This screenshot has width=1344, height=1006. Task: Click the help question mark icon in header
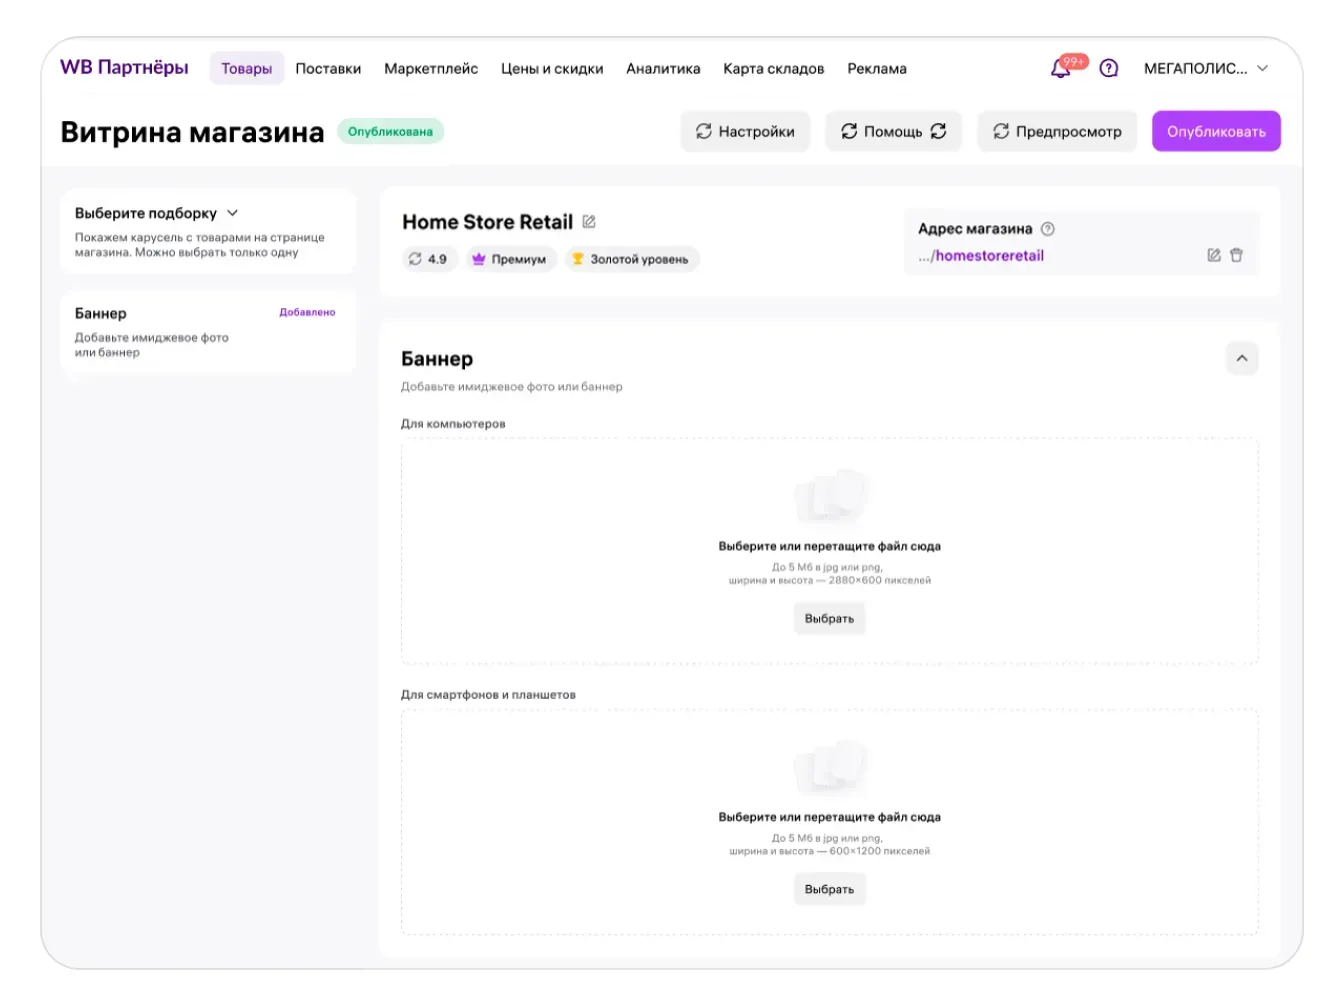pos(1108,69)
